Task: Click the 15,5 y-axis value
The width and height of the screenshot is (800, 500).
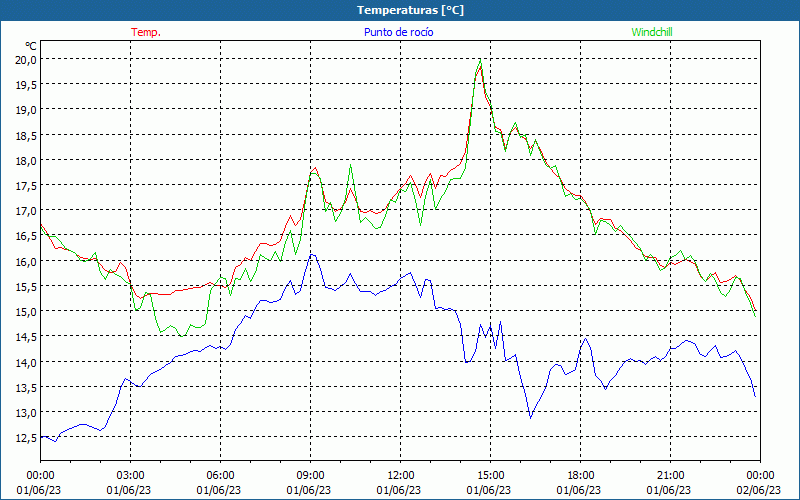Action: (x=26, y=286)
